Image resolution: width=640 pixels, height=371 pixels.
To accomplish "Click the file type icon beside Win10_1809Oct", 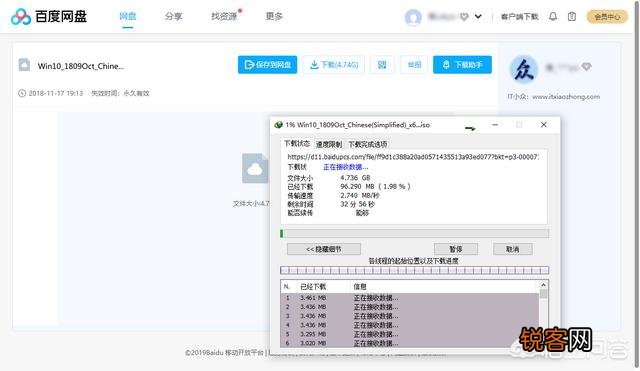I will coord(24,65).
